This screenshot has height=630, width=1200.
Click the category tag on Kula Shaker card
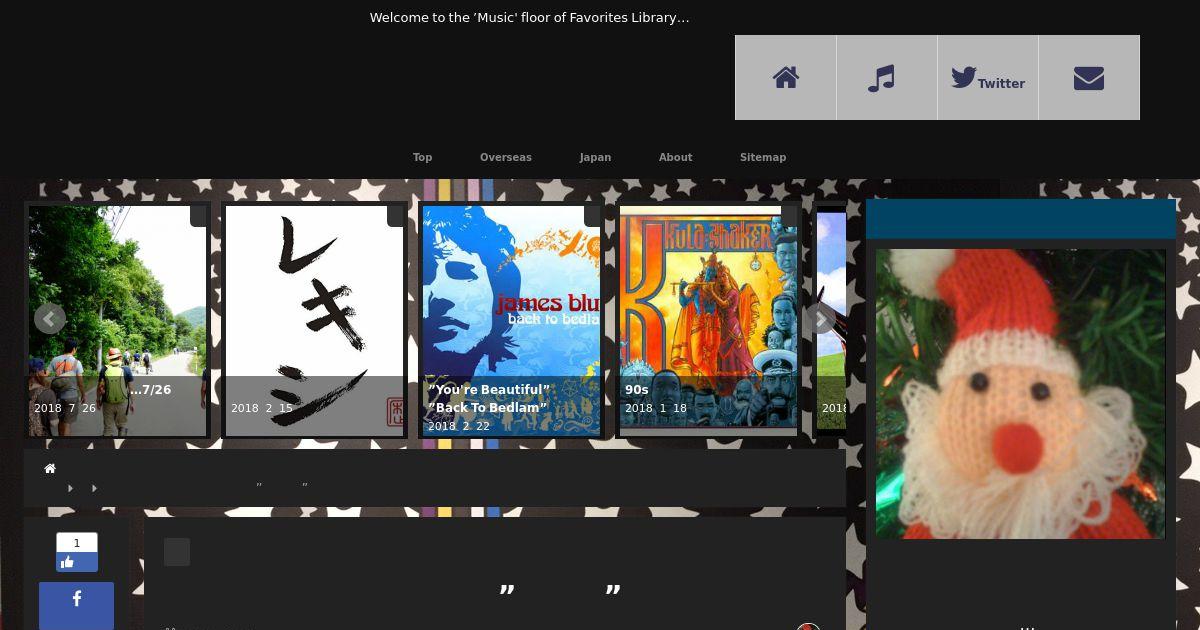[789, 215]
